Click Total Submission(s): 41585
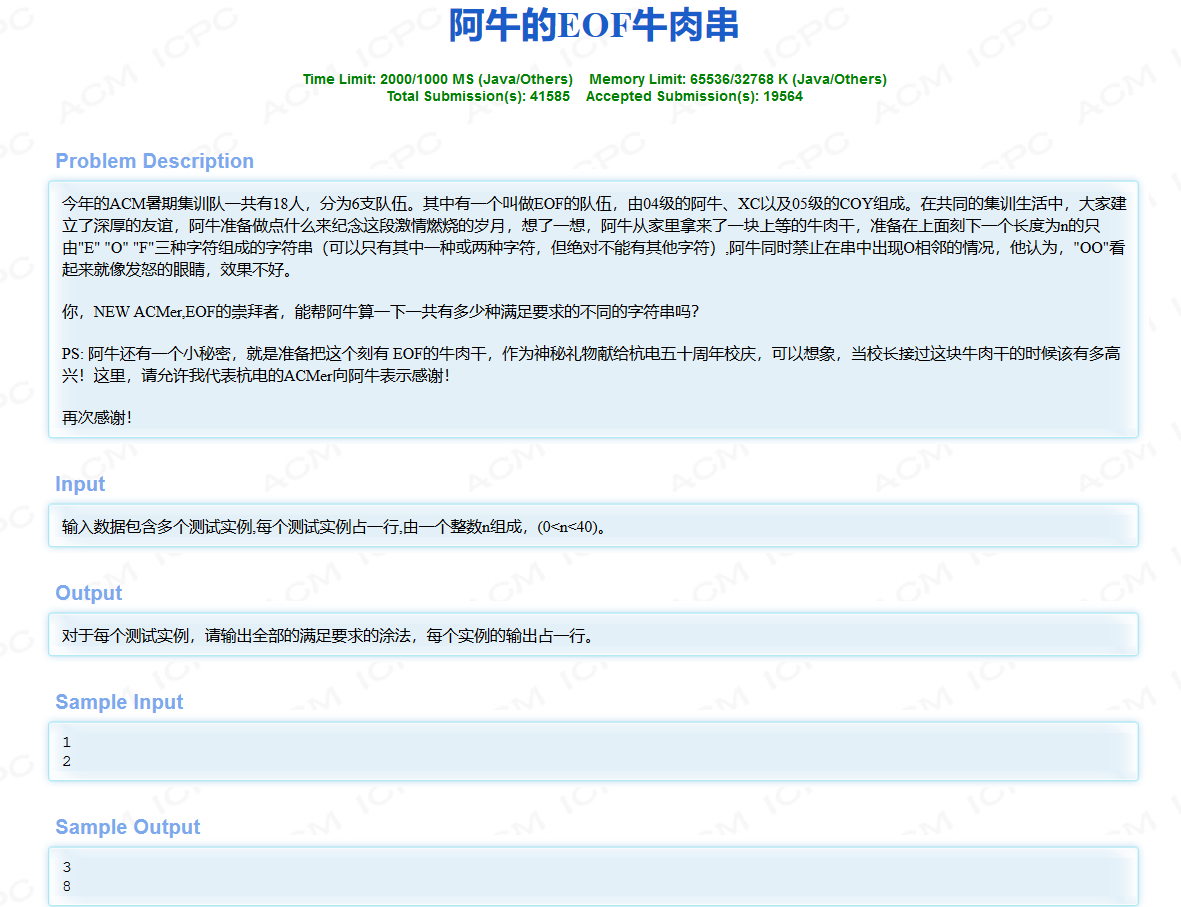 click(x=478, y=96)
